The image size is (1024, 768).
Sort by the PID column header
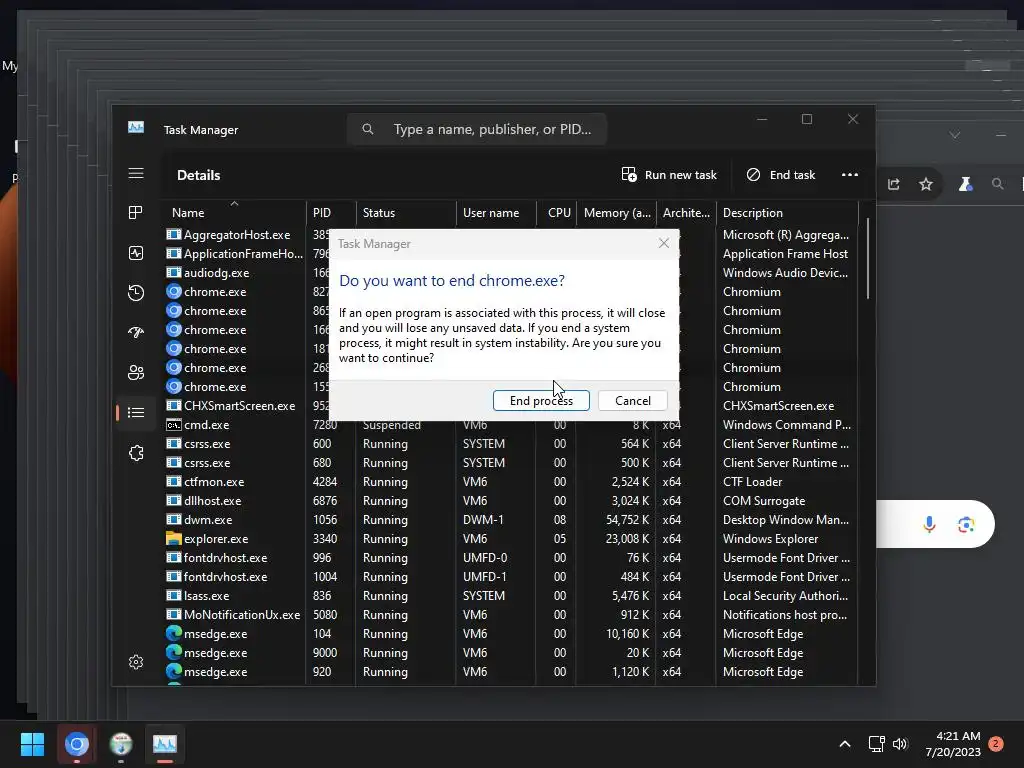click(x=330, y=212)
